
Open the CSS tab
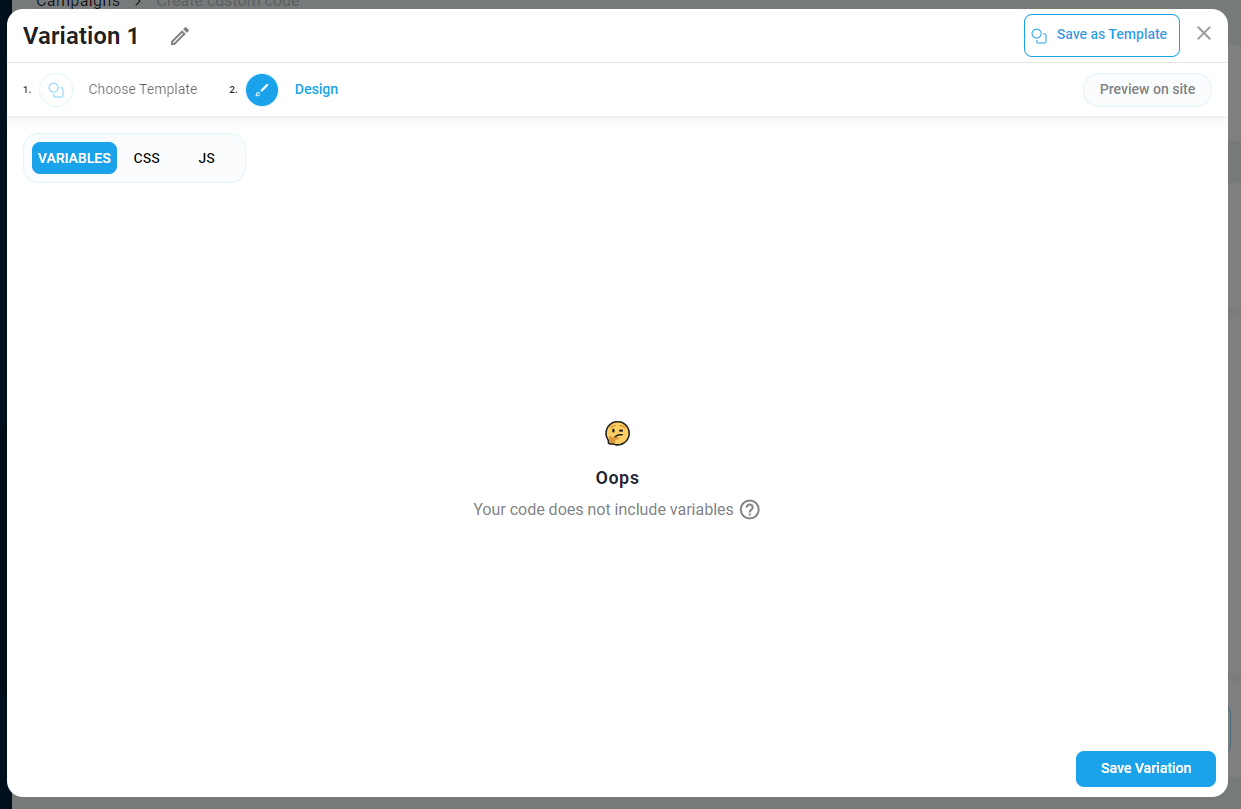(x=147, y=158)
